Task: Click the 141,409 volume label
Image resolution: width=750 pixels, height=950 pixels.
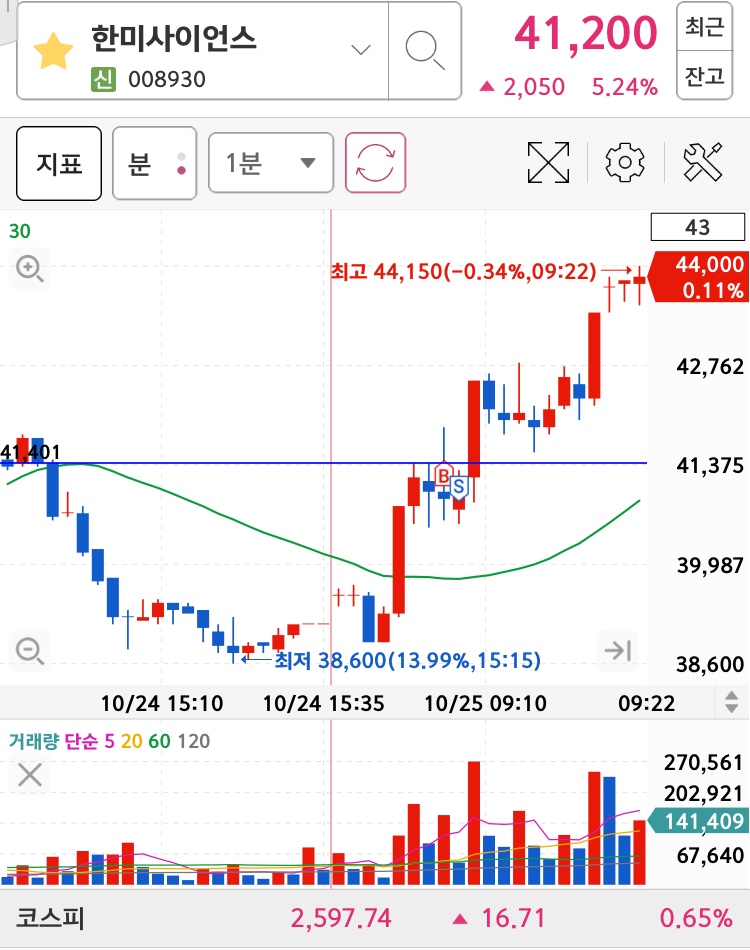Action: 699,822
